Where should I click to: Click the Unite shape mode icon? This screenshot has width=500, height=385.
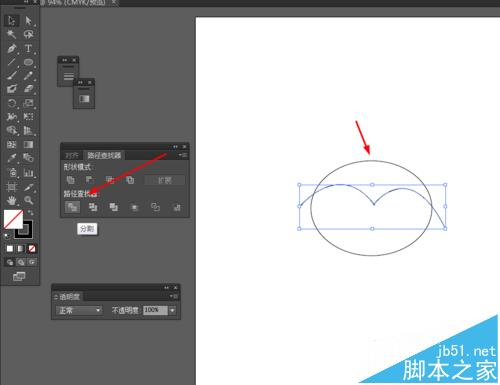[70, 180]
